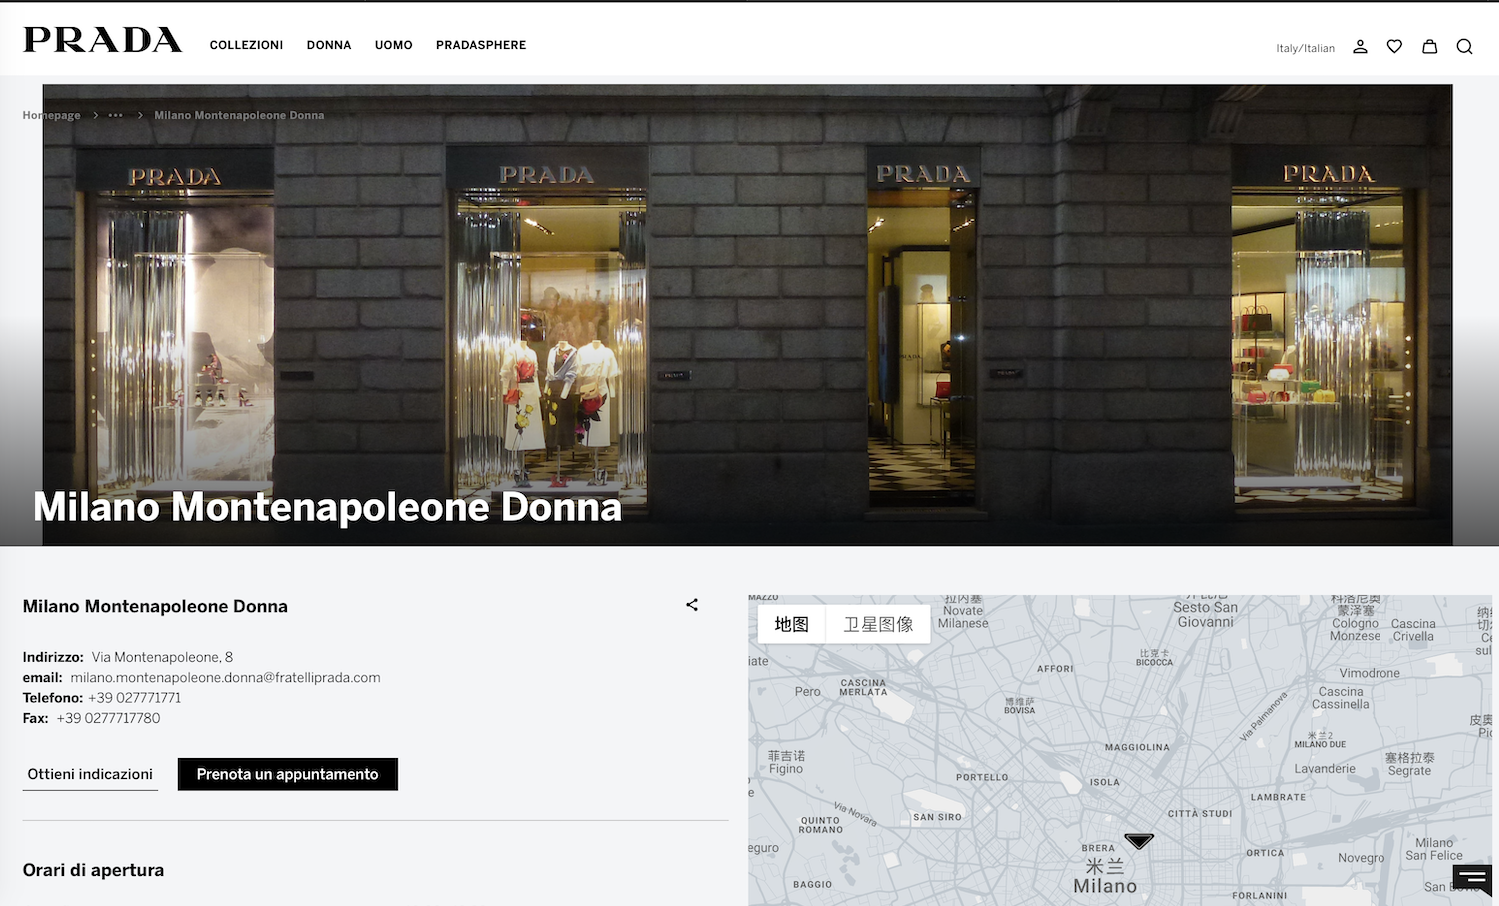Open the DONNA menu

pyautogui.click(x=329, y=45)
